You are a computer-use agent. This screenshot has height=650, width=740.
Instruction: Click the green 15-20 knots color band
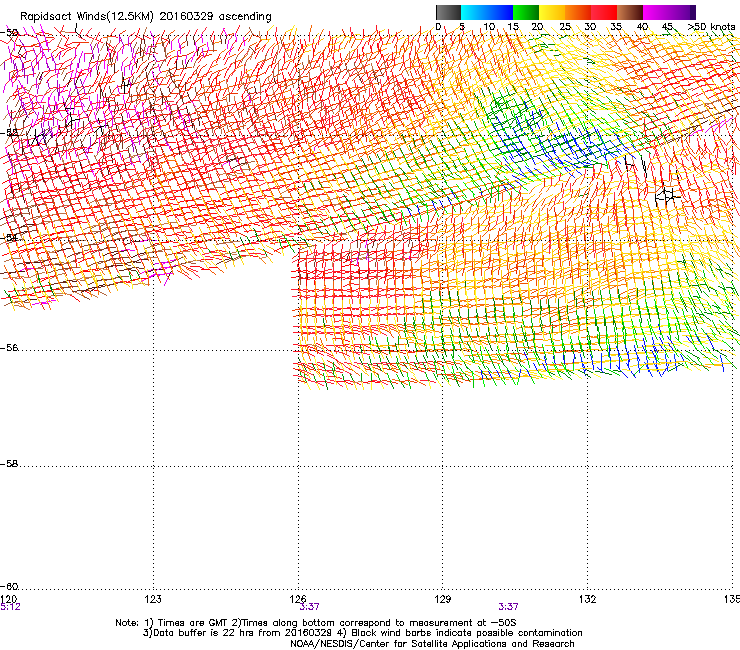pos(526,12)
